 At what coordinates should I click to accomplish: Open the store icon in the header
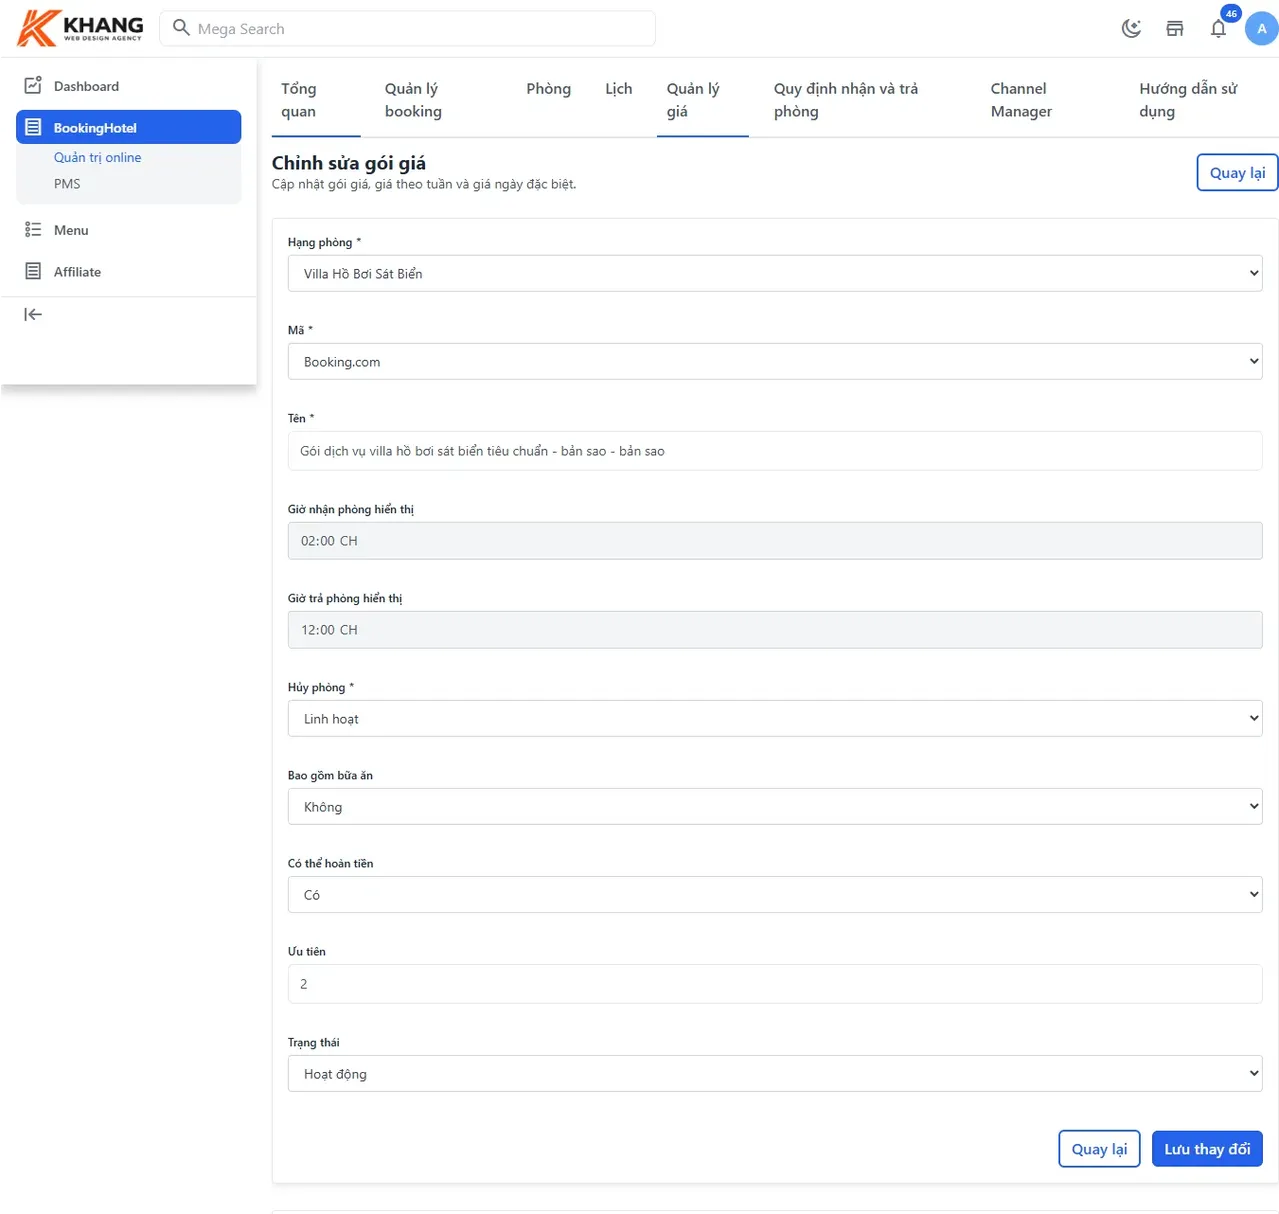click(x=1175, y=29)
